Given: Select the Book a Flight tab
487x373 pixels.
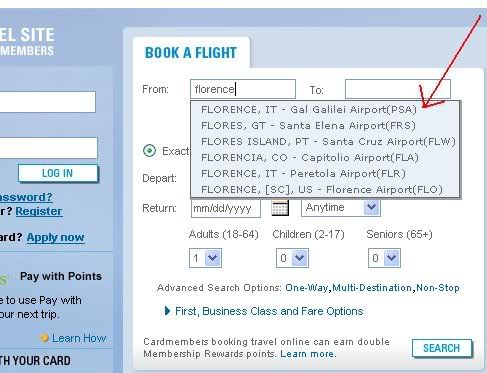Looking at the screenshot, I should click(191, 53).
